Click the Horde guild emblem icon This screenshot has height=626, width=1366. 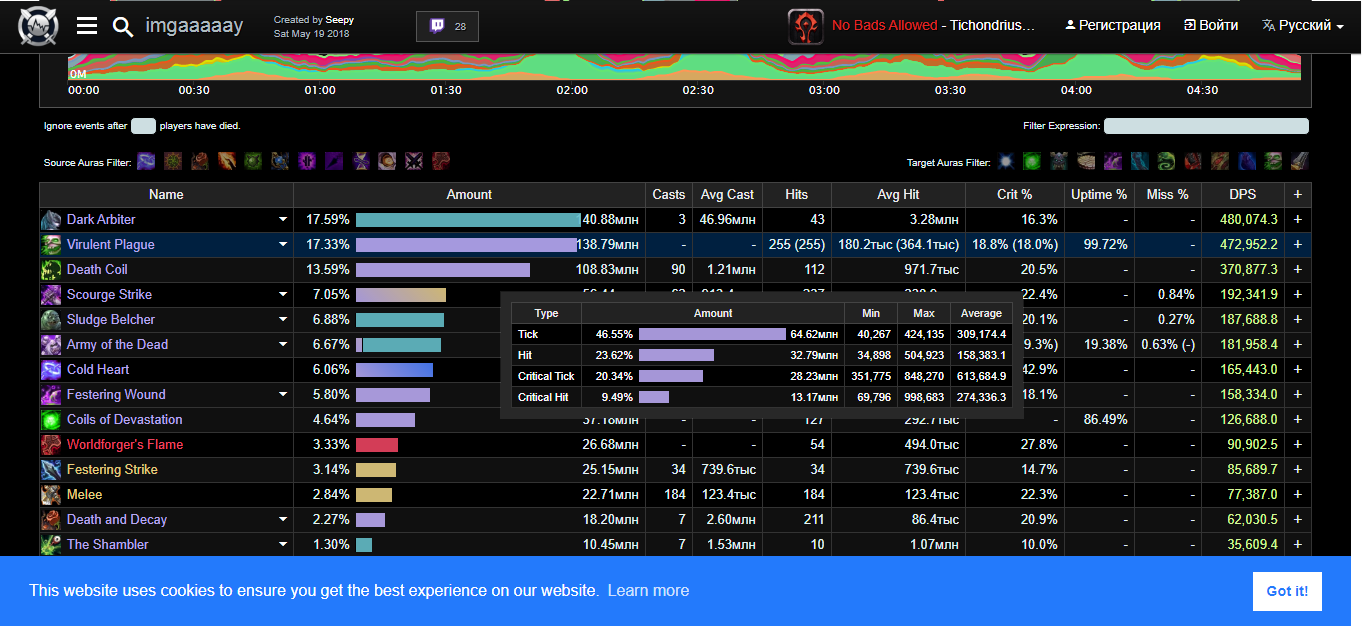[805, 26]
